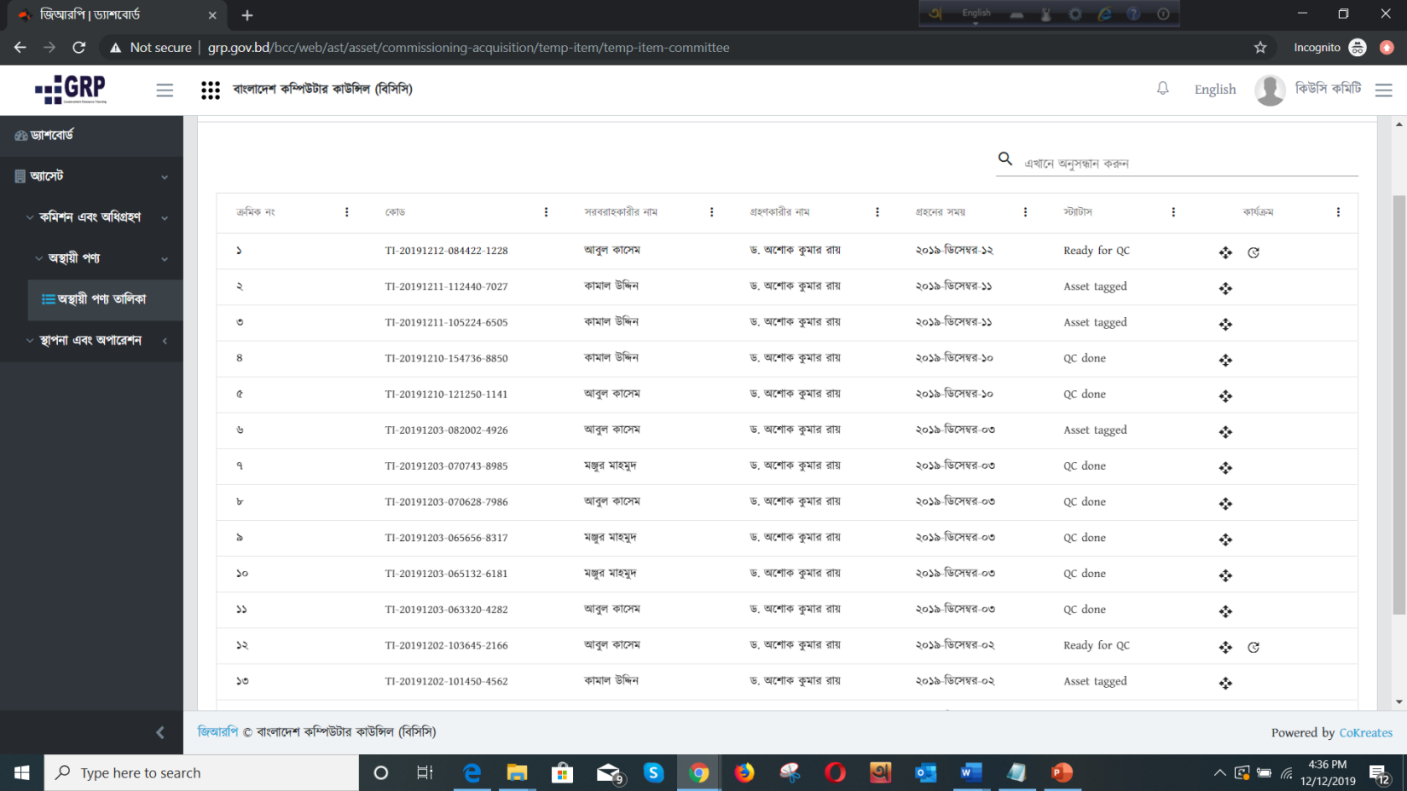Open column menu for গ্রহনের সময় header

tap(1025, 212)
